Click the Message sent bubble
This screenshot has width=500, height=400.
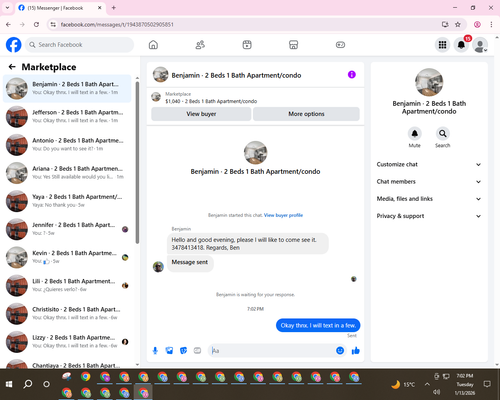point(190,263)
